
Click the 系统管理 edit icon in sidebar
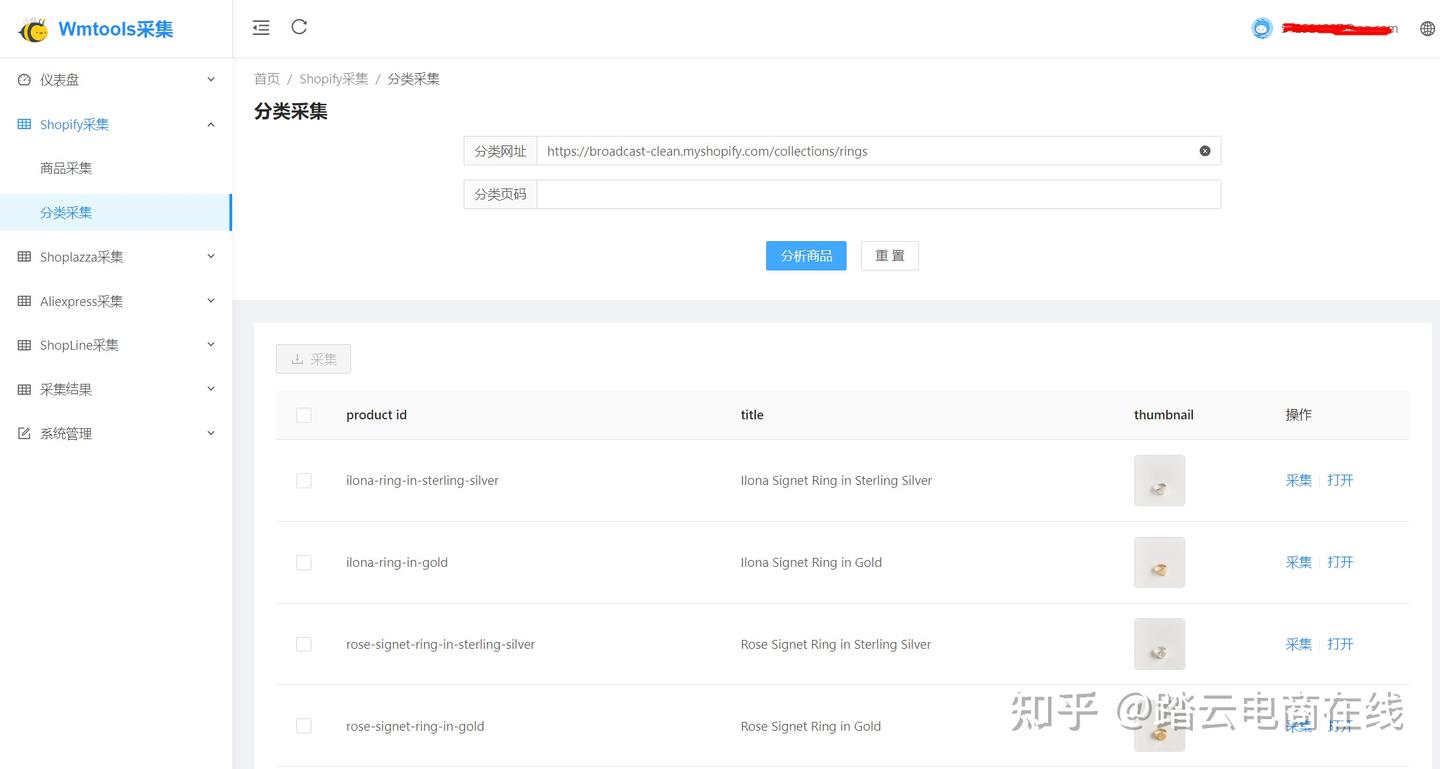tap(23, 433)
